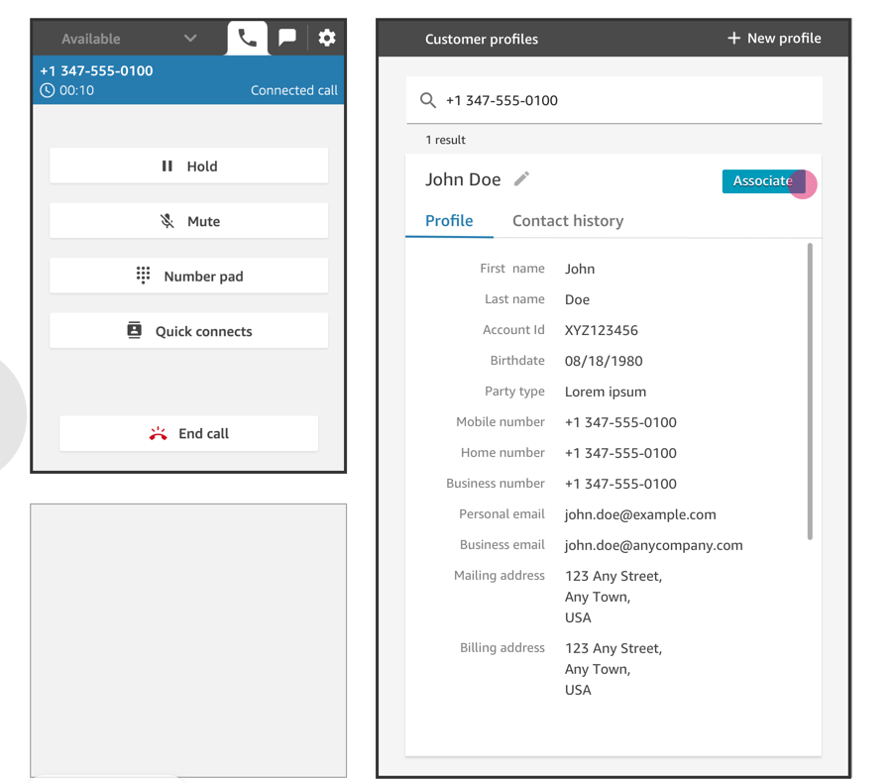Mute the microphone

[x=189, y=221]
